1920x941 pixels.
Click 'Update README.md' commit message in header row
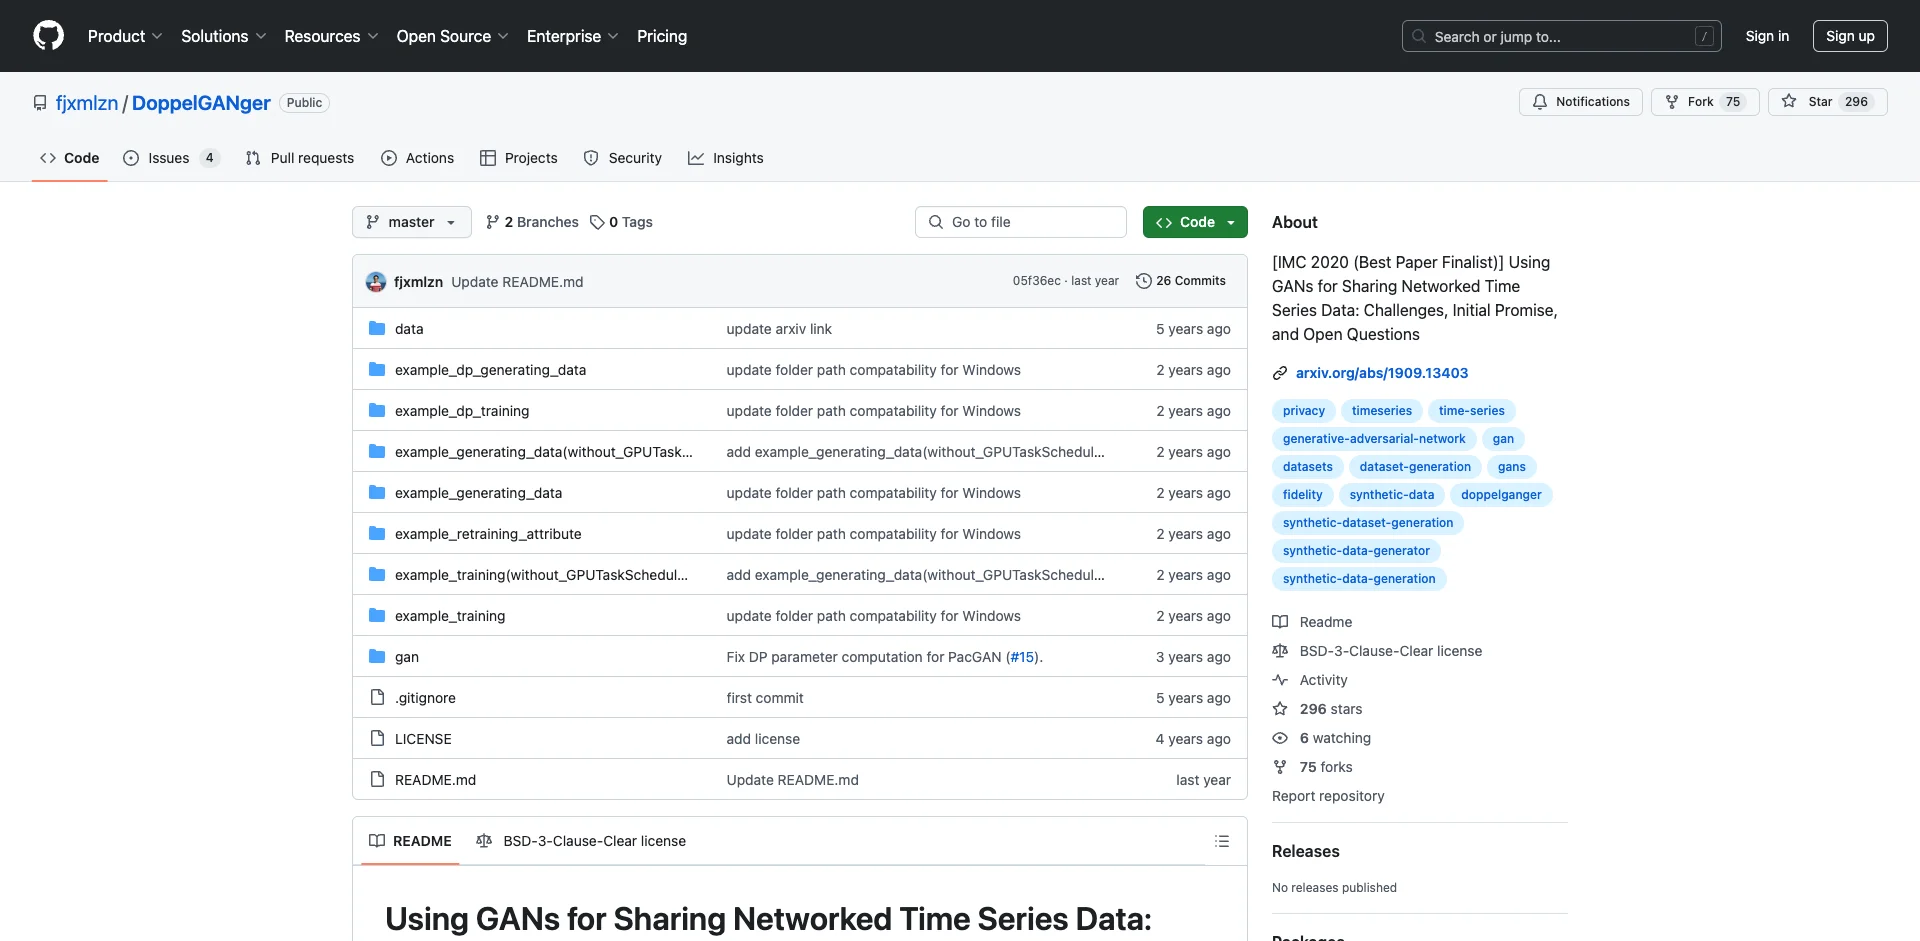pyautogui.click(x=517, y=282)
